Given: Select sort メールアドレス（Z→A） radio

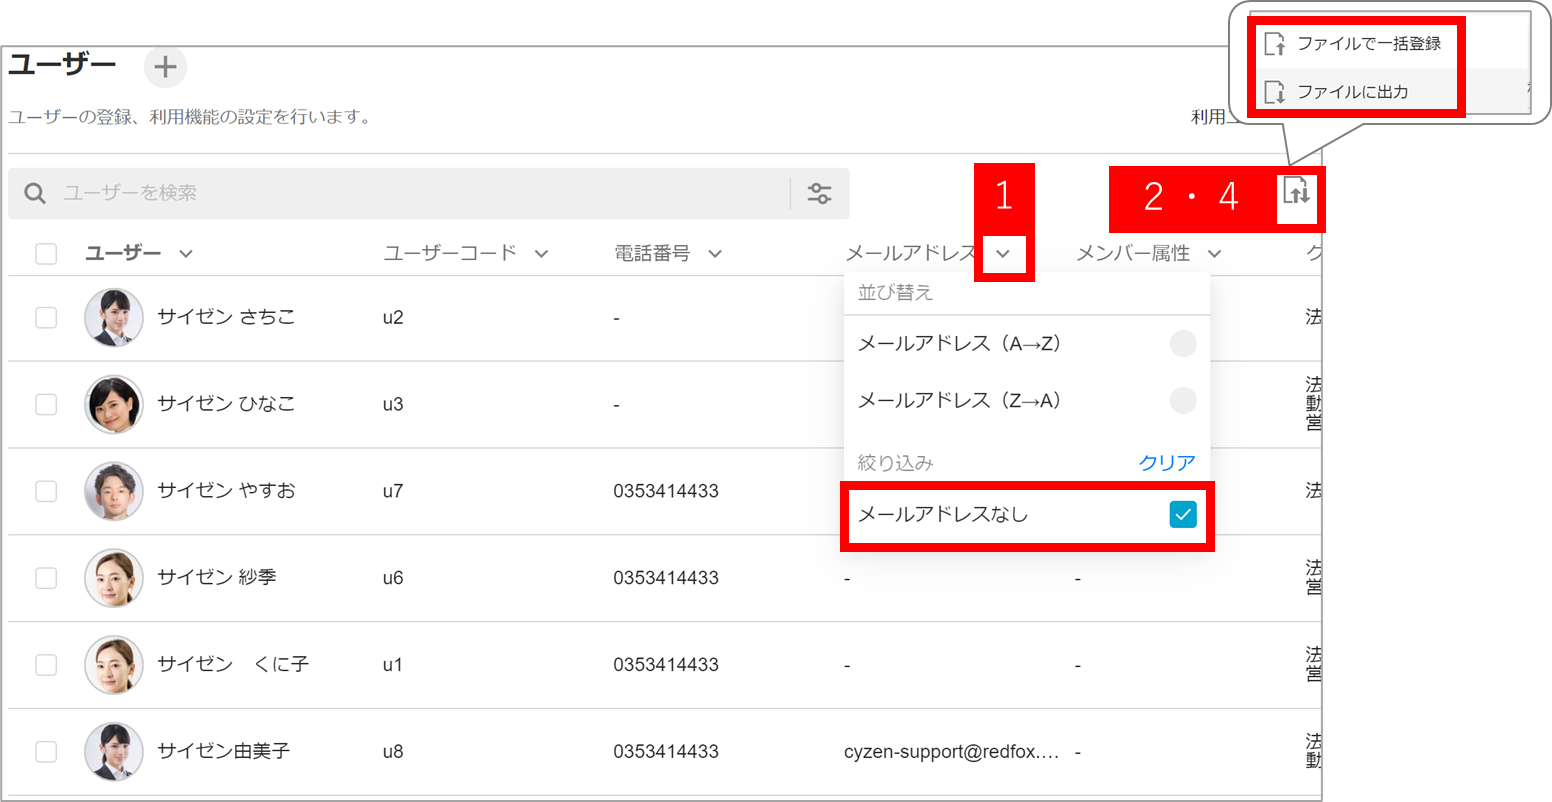Looking at the screenshot, I should point(1183,401).
